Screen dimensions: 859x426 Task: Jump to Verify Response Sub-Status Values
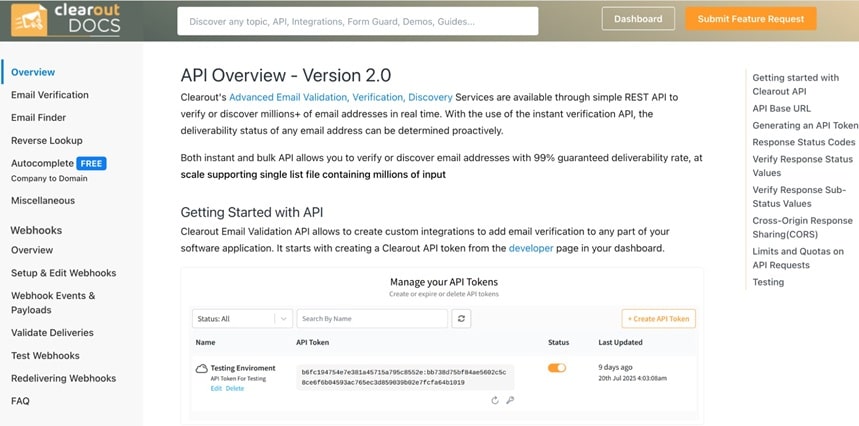tap(799, 197)
